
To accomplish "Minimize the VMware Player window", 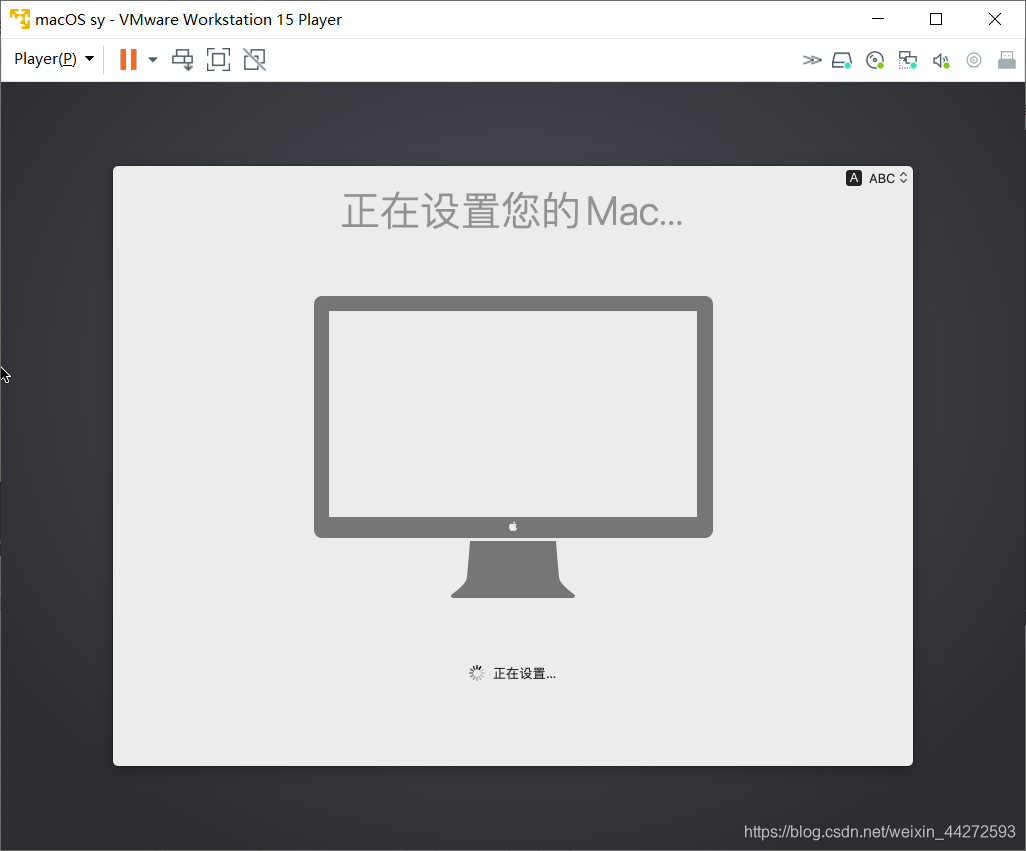I will point(878,19).
